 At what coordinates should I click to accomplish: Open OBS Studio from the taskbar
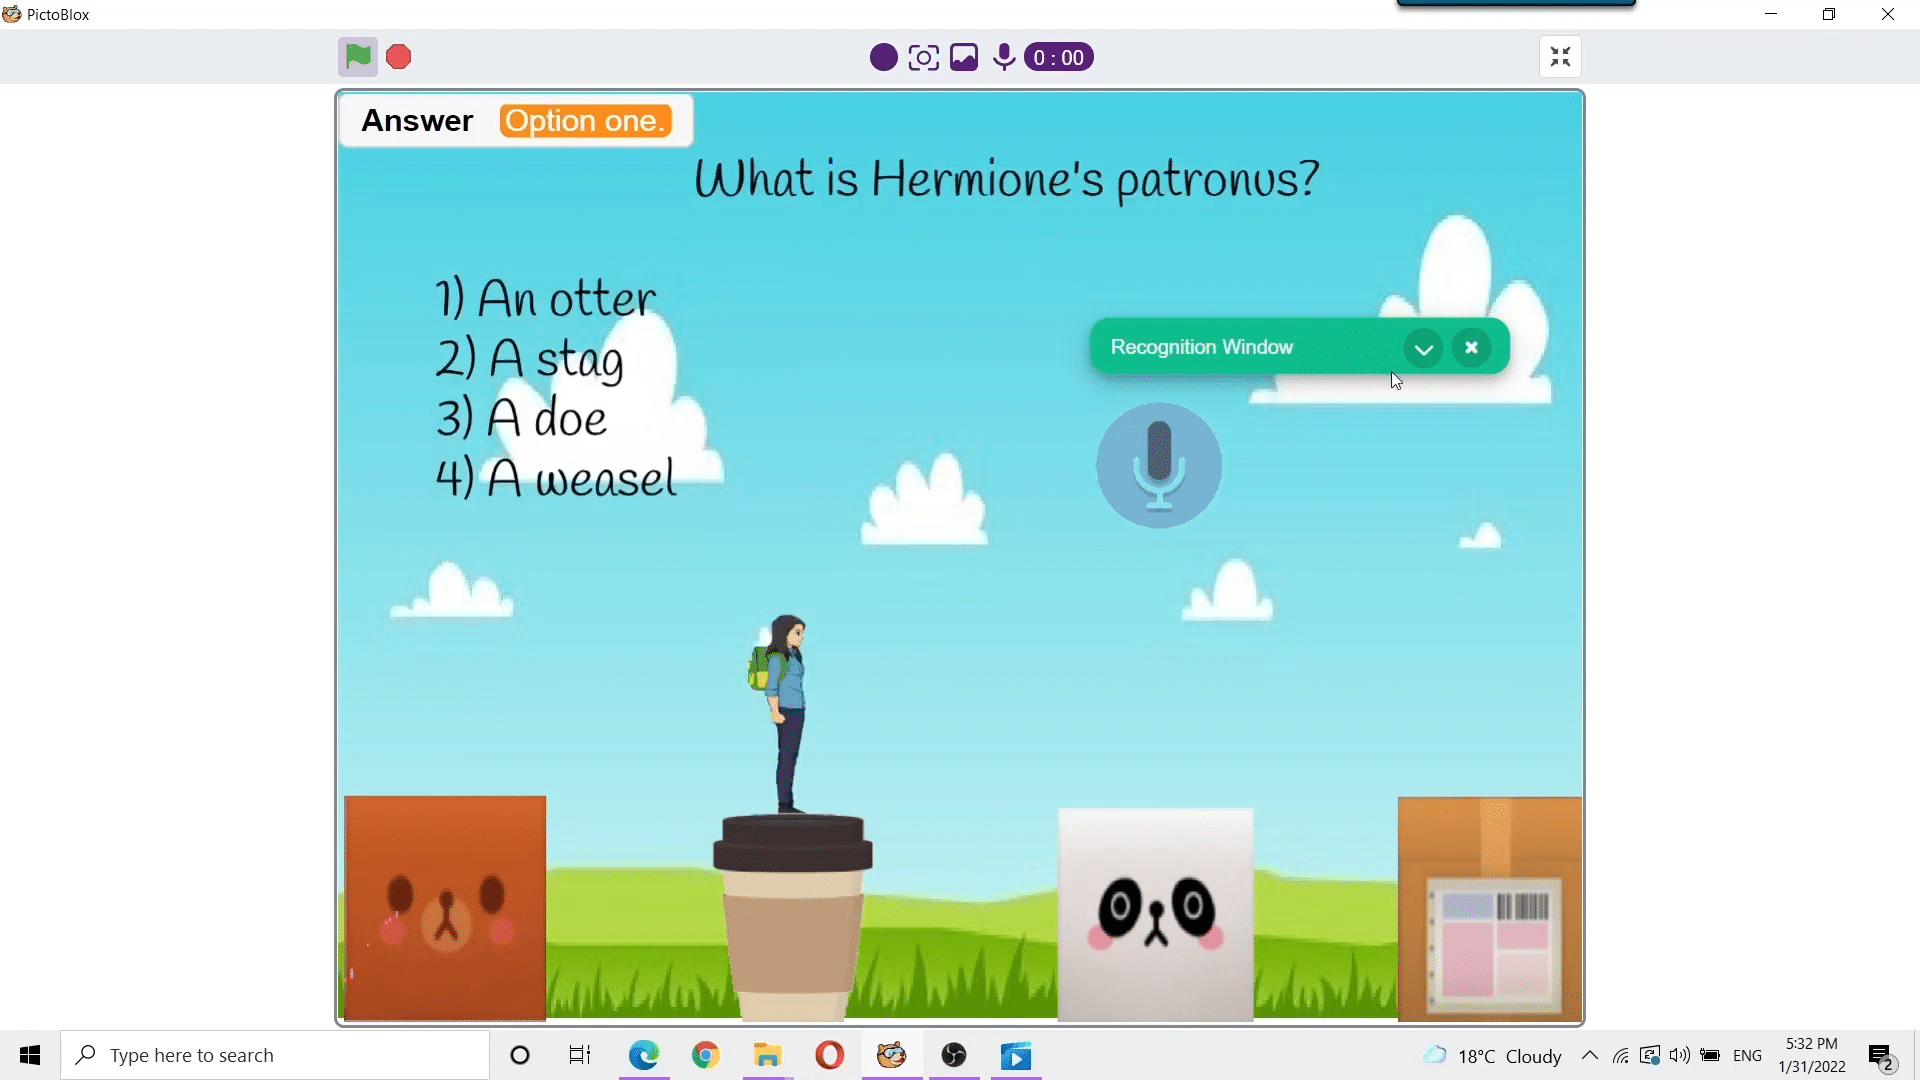[953, 1055]
